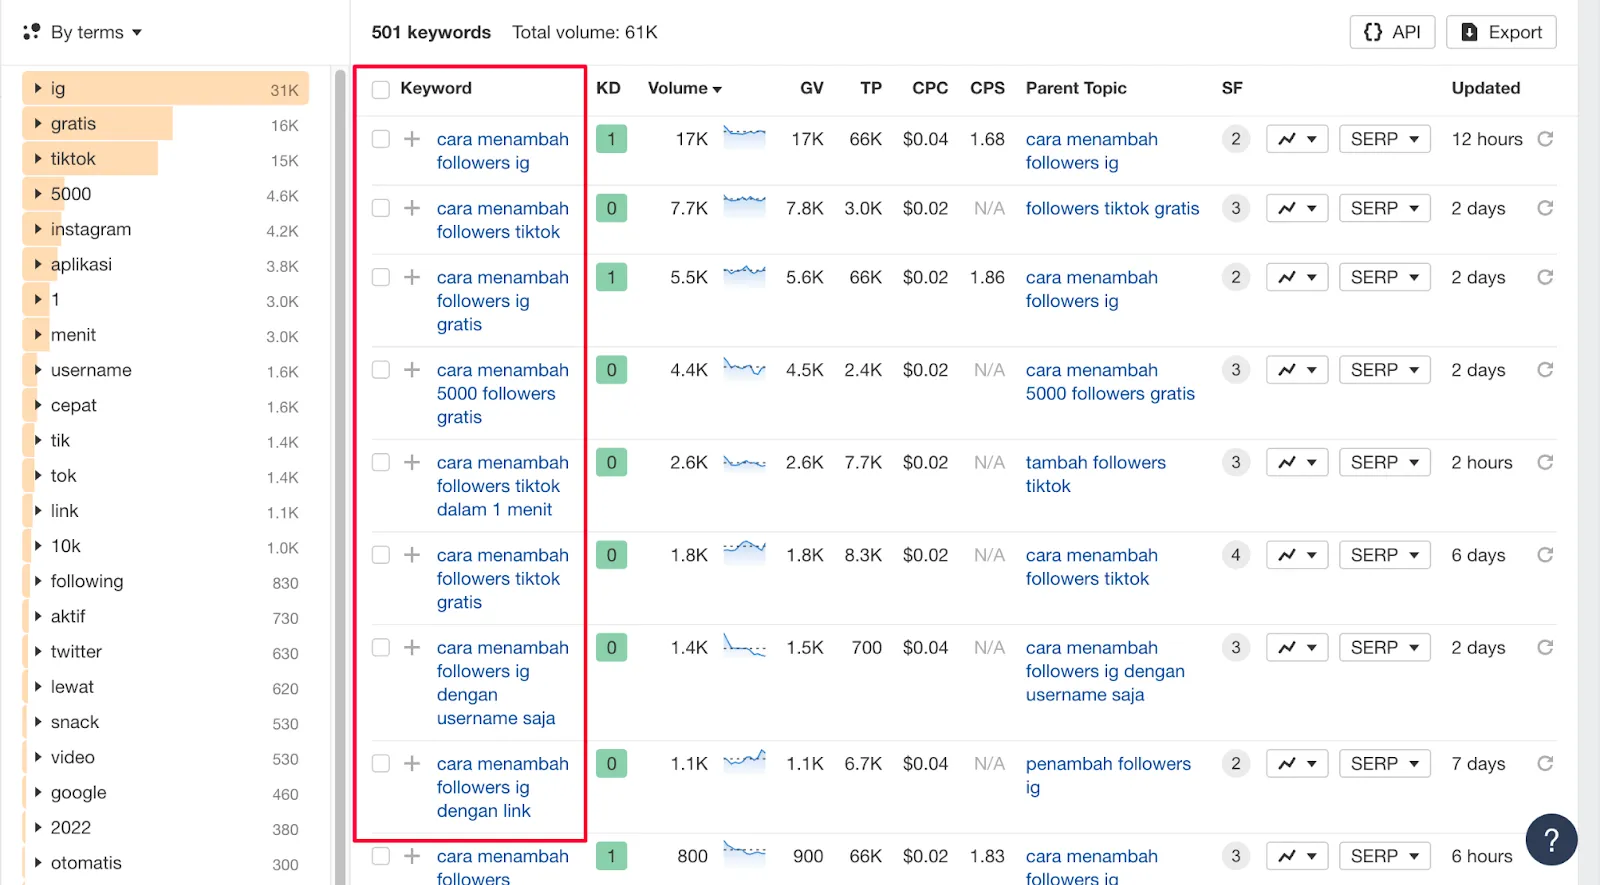1600x885 pixels.
Task: Check the box for 'cara menambah followers ig'
Action: pos(381,139)
